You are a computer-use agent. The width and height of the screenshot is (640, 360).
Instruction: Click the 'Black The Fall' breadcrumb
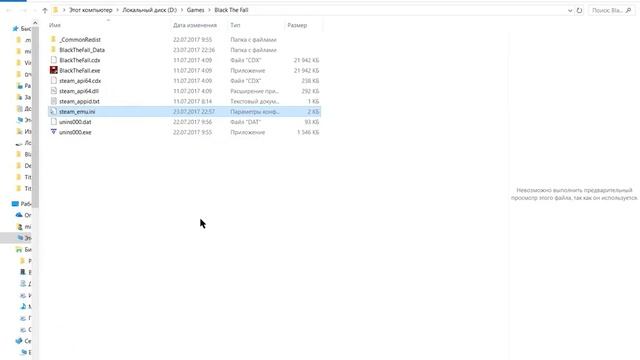231,10
